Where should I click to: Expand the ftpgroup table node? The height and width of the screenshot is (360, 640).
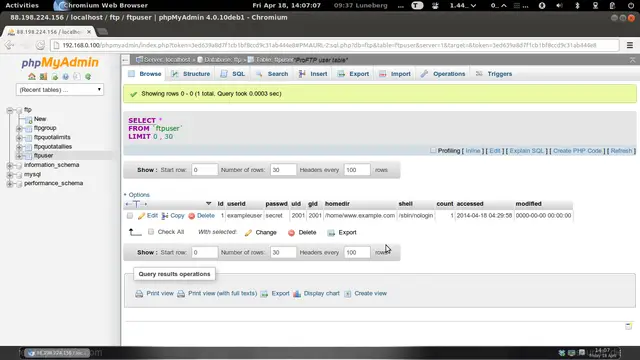(19, 128)
